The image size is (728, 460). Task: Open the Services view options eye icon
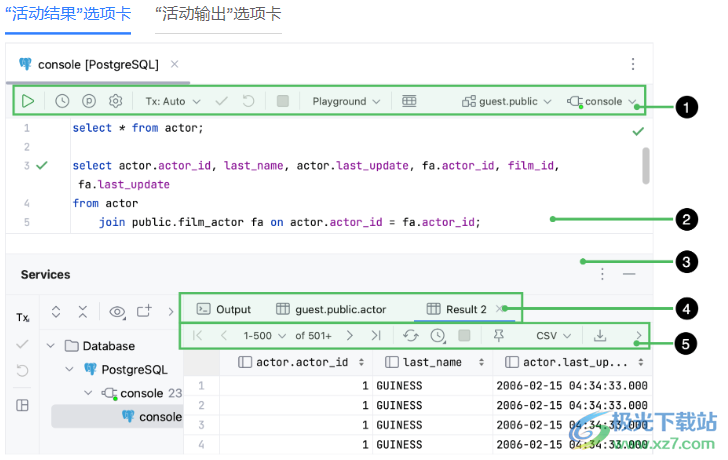point(117,312)
